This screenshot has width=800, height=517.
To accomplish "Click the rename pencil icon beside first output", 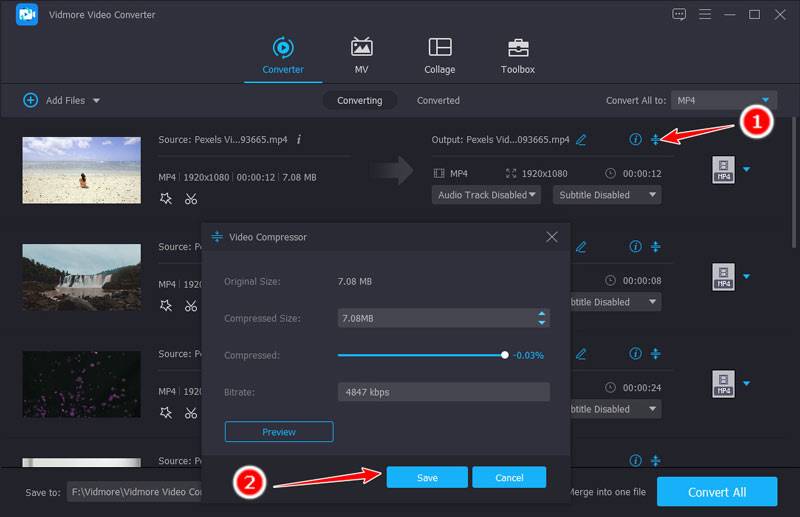I will [581, 139].
